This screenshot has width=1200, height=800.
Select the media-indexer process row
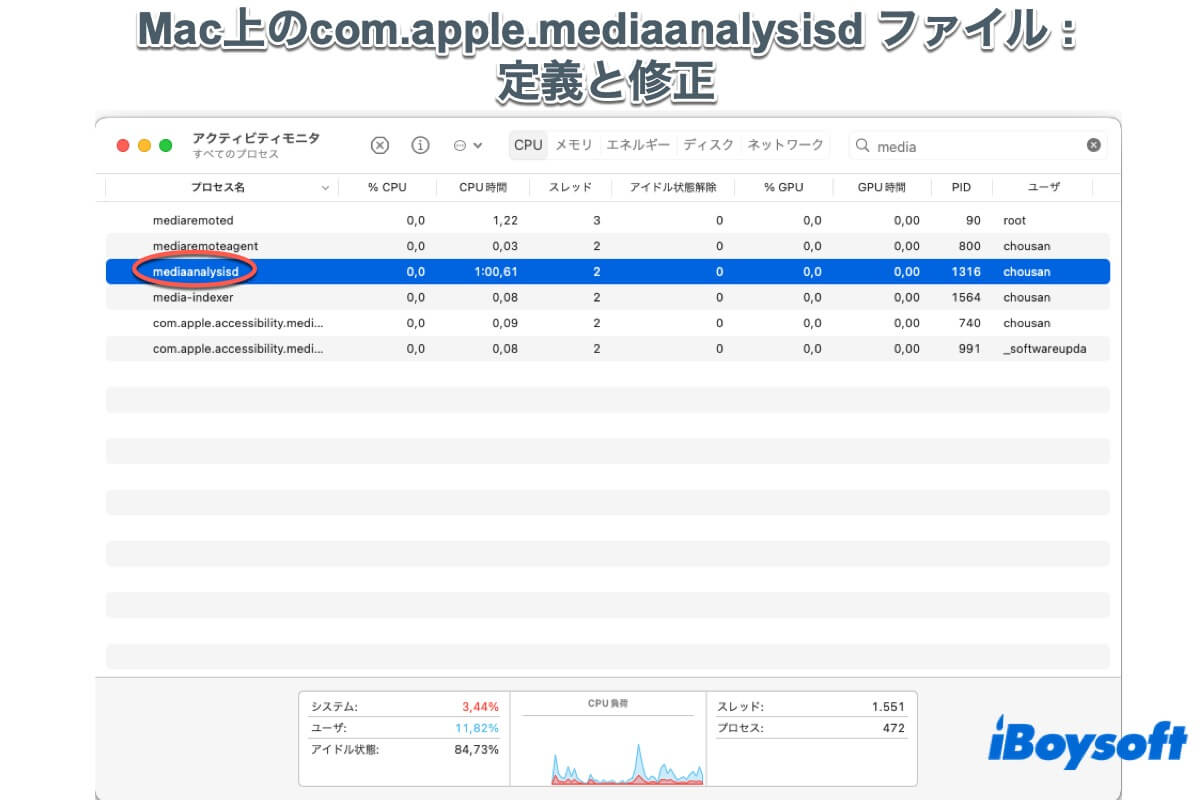[608, 297]
